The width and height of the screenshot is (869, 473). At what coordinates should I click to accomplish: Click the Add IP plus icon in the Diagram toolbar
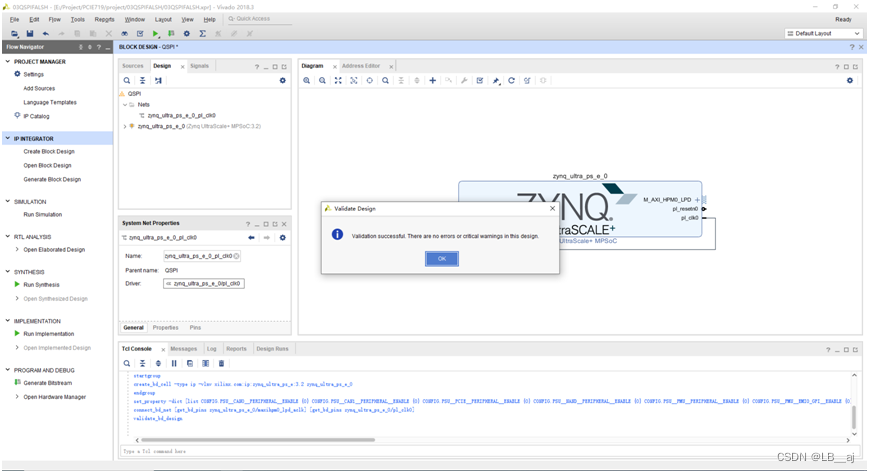433,80
